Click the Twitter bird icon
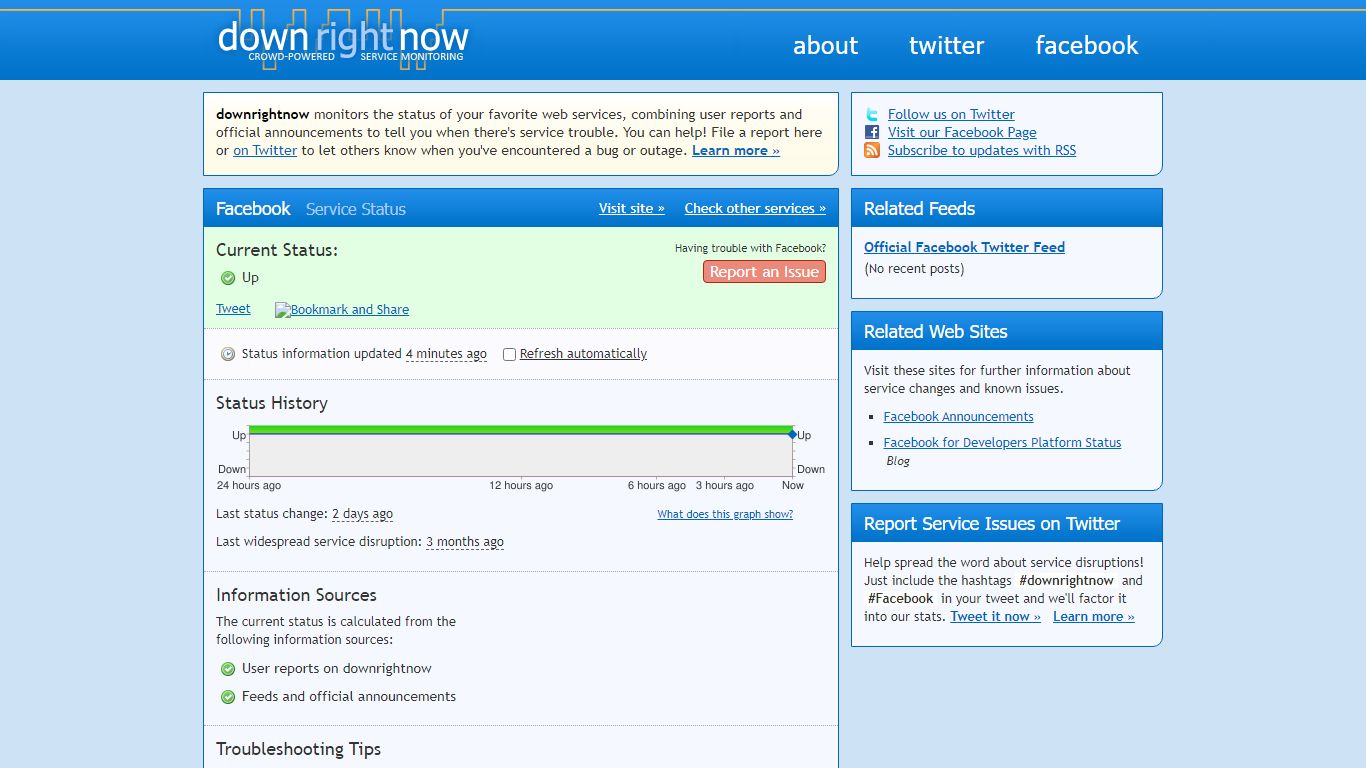Image resolution: width=1366 pixels, height=768 pixels. point(872,115)
